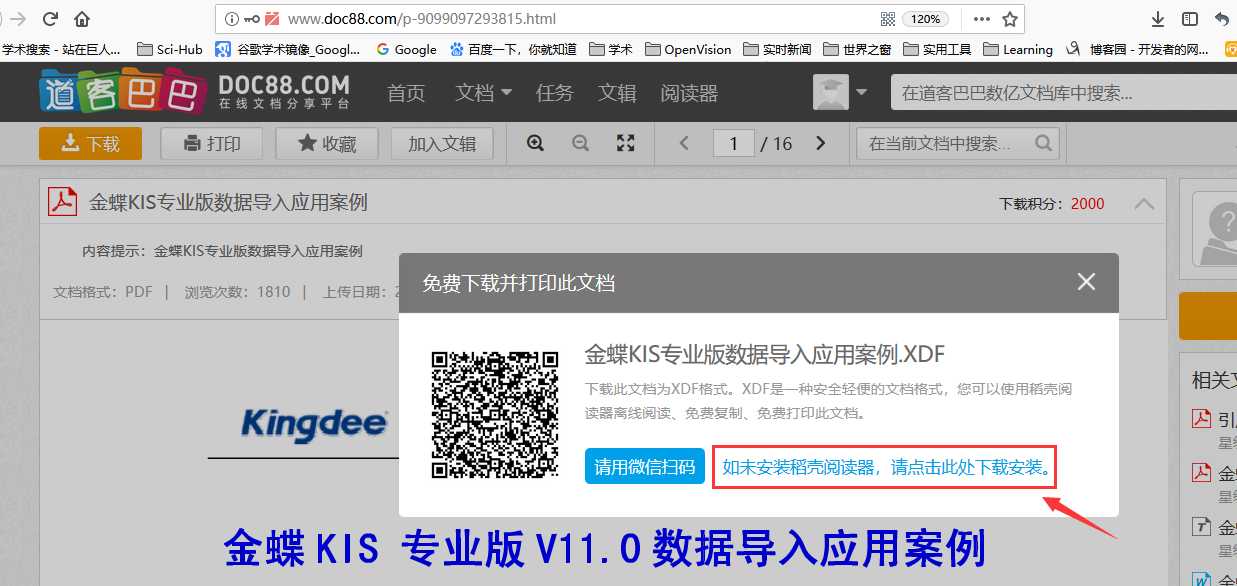Open the page actions three-dot menu
Screen dimensions: 1237x586
pyautogui.click(x=982, y=19)
